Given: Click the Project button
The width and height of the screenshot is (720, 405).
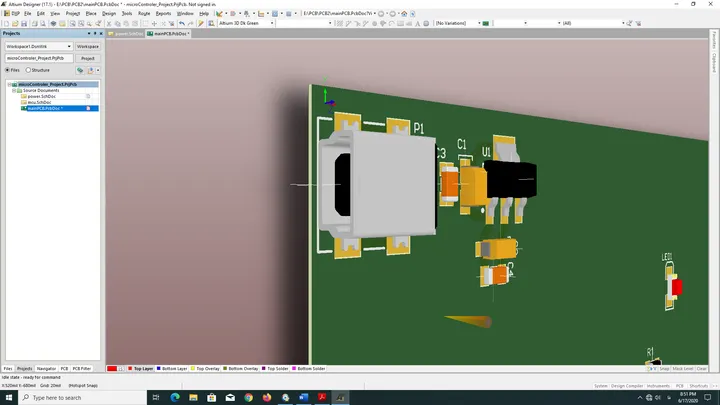Looking at the screenshot, I should click(88, 58).
